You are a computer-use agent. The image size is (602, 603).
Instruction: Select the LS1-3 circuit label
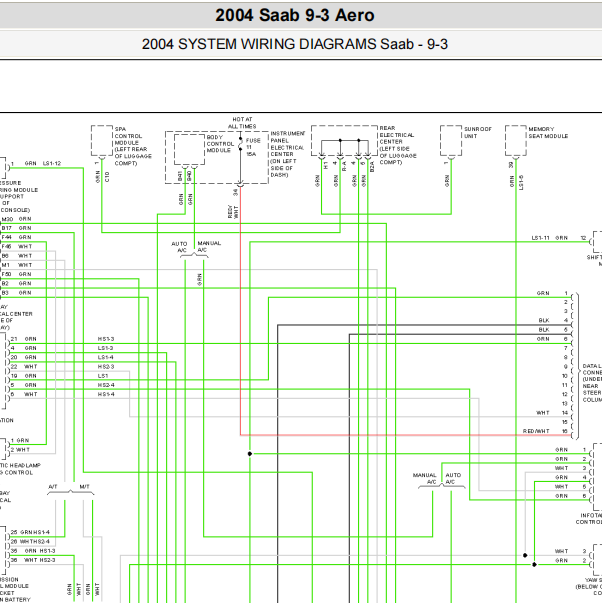coord(105,348)
